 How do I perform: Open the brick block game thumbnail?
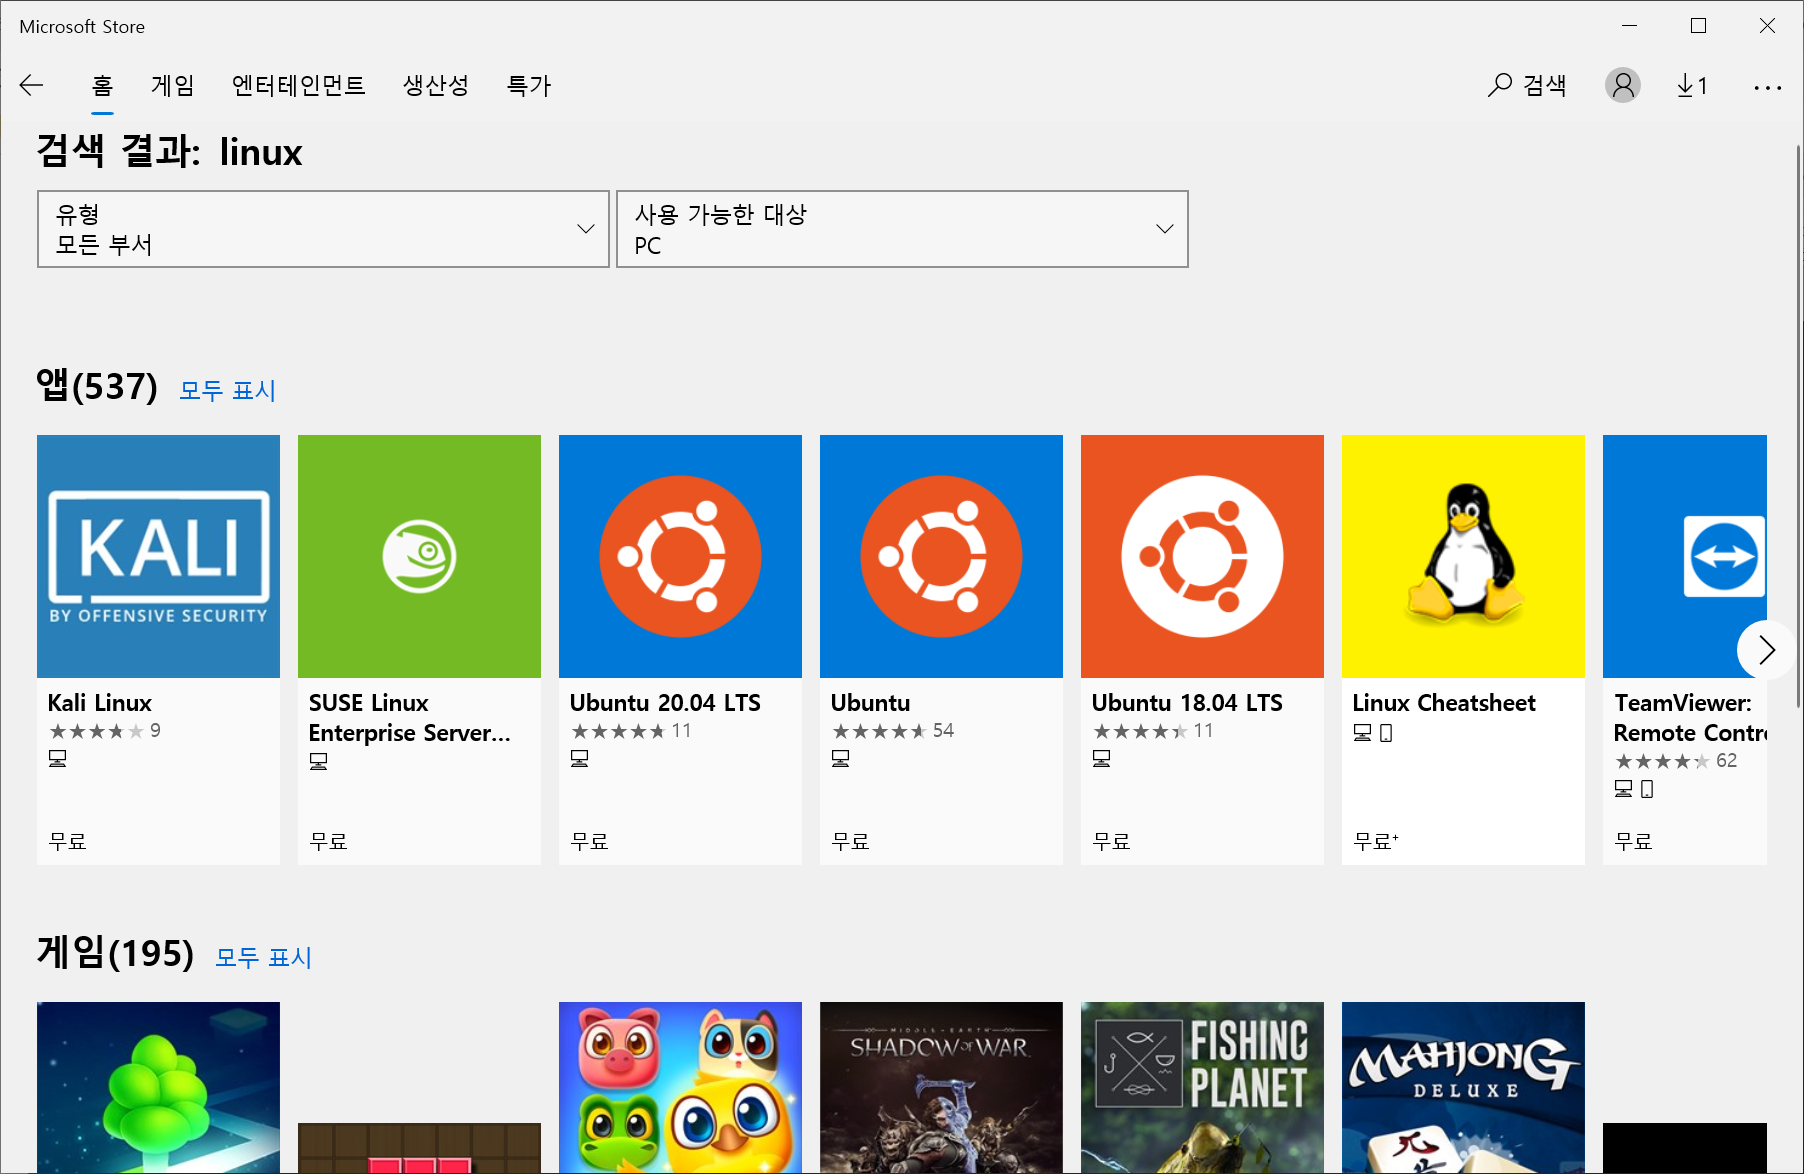click(x=419, y=1148)
